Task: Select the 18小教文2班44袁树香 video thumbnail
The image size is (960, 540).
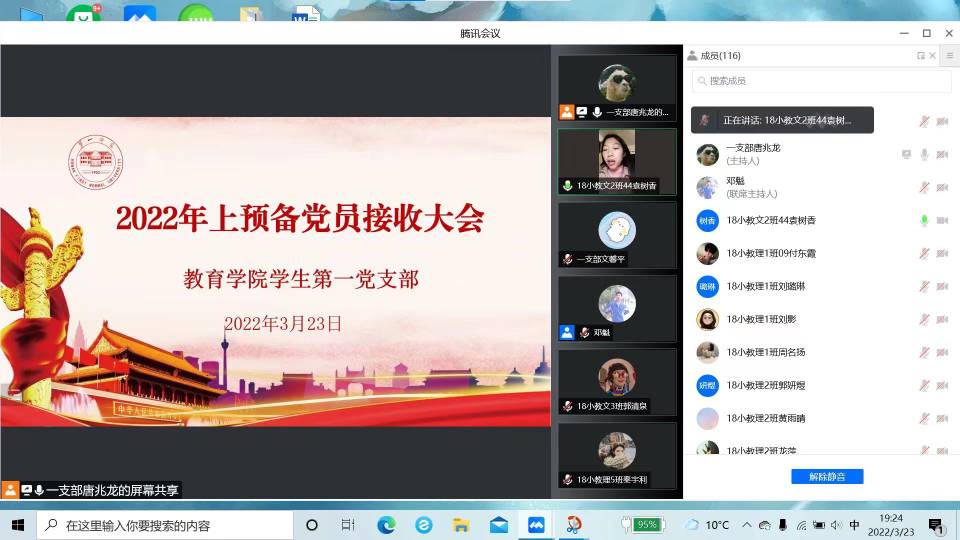Action: [x=616, y=160]
